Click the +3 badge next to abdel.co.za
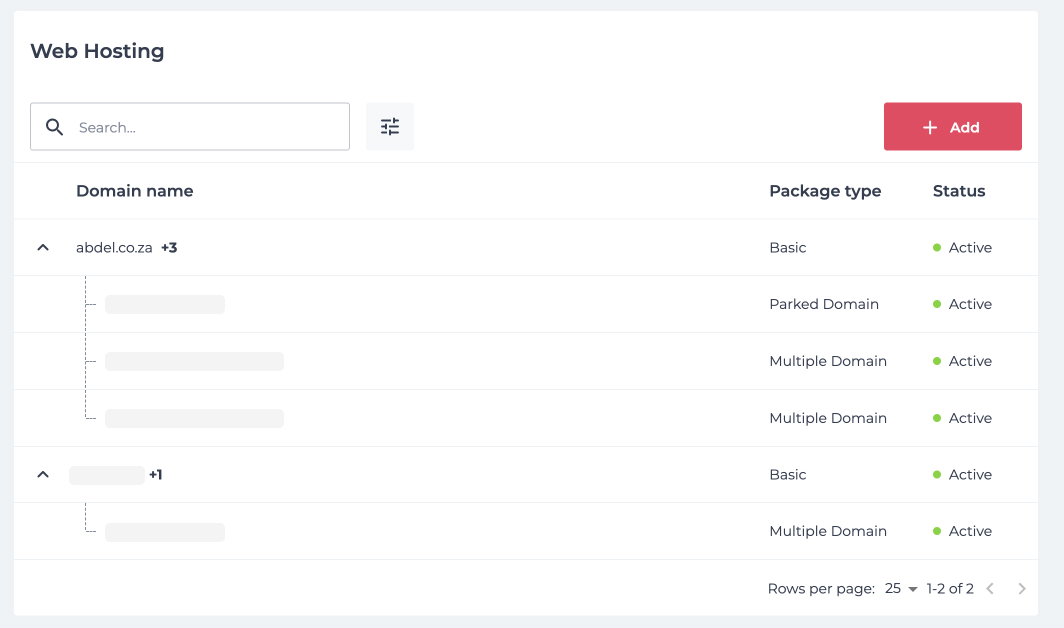1064x628 pixels. point(169,248)
